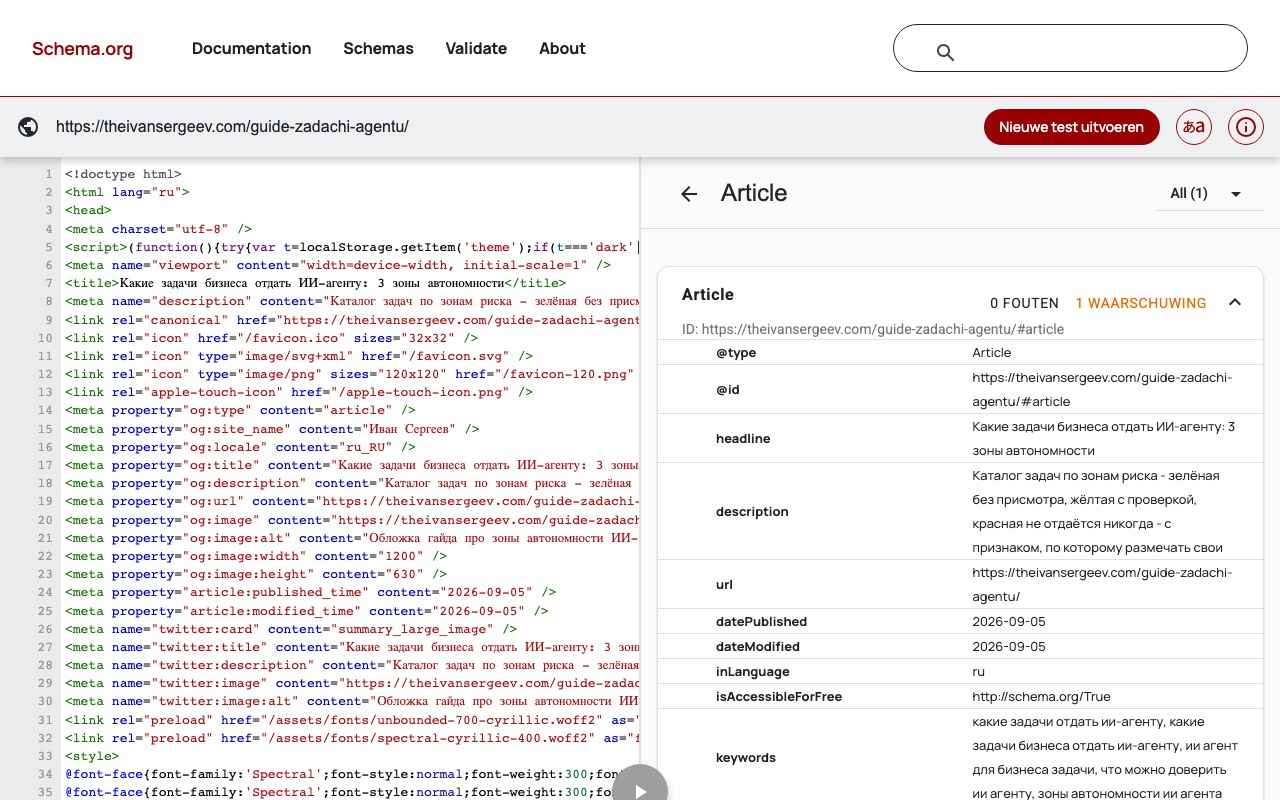Select the tested URL text

[232, 127]
